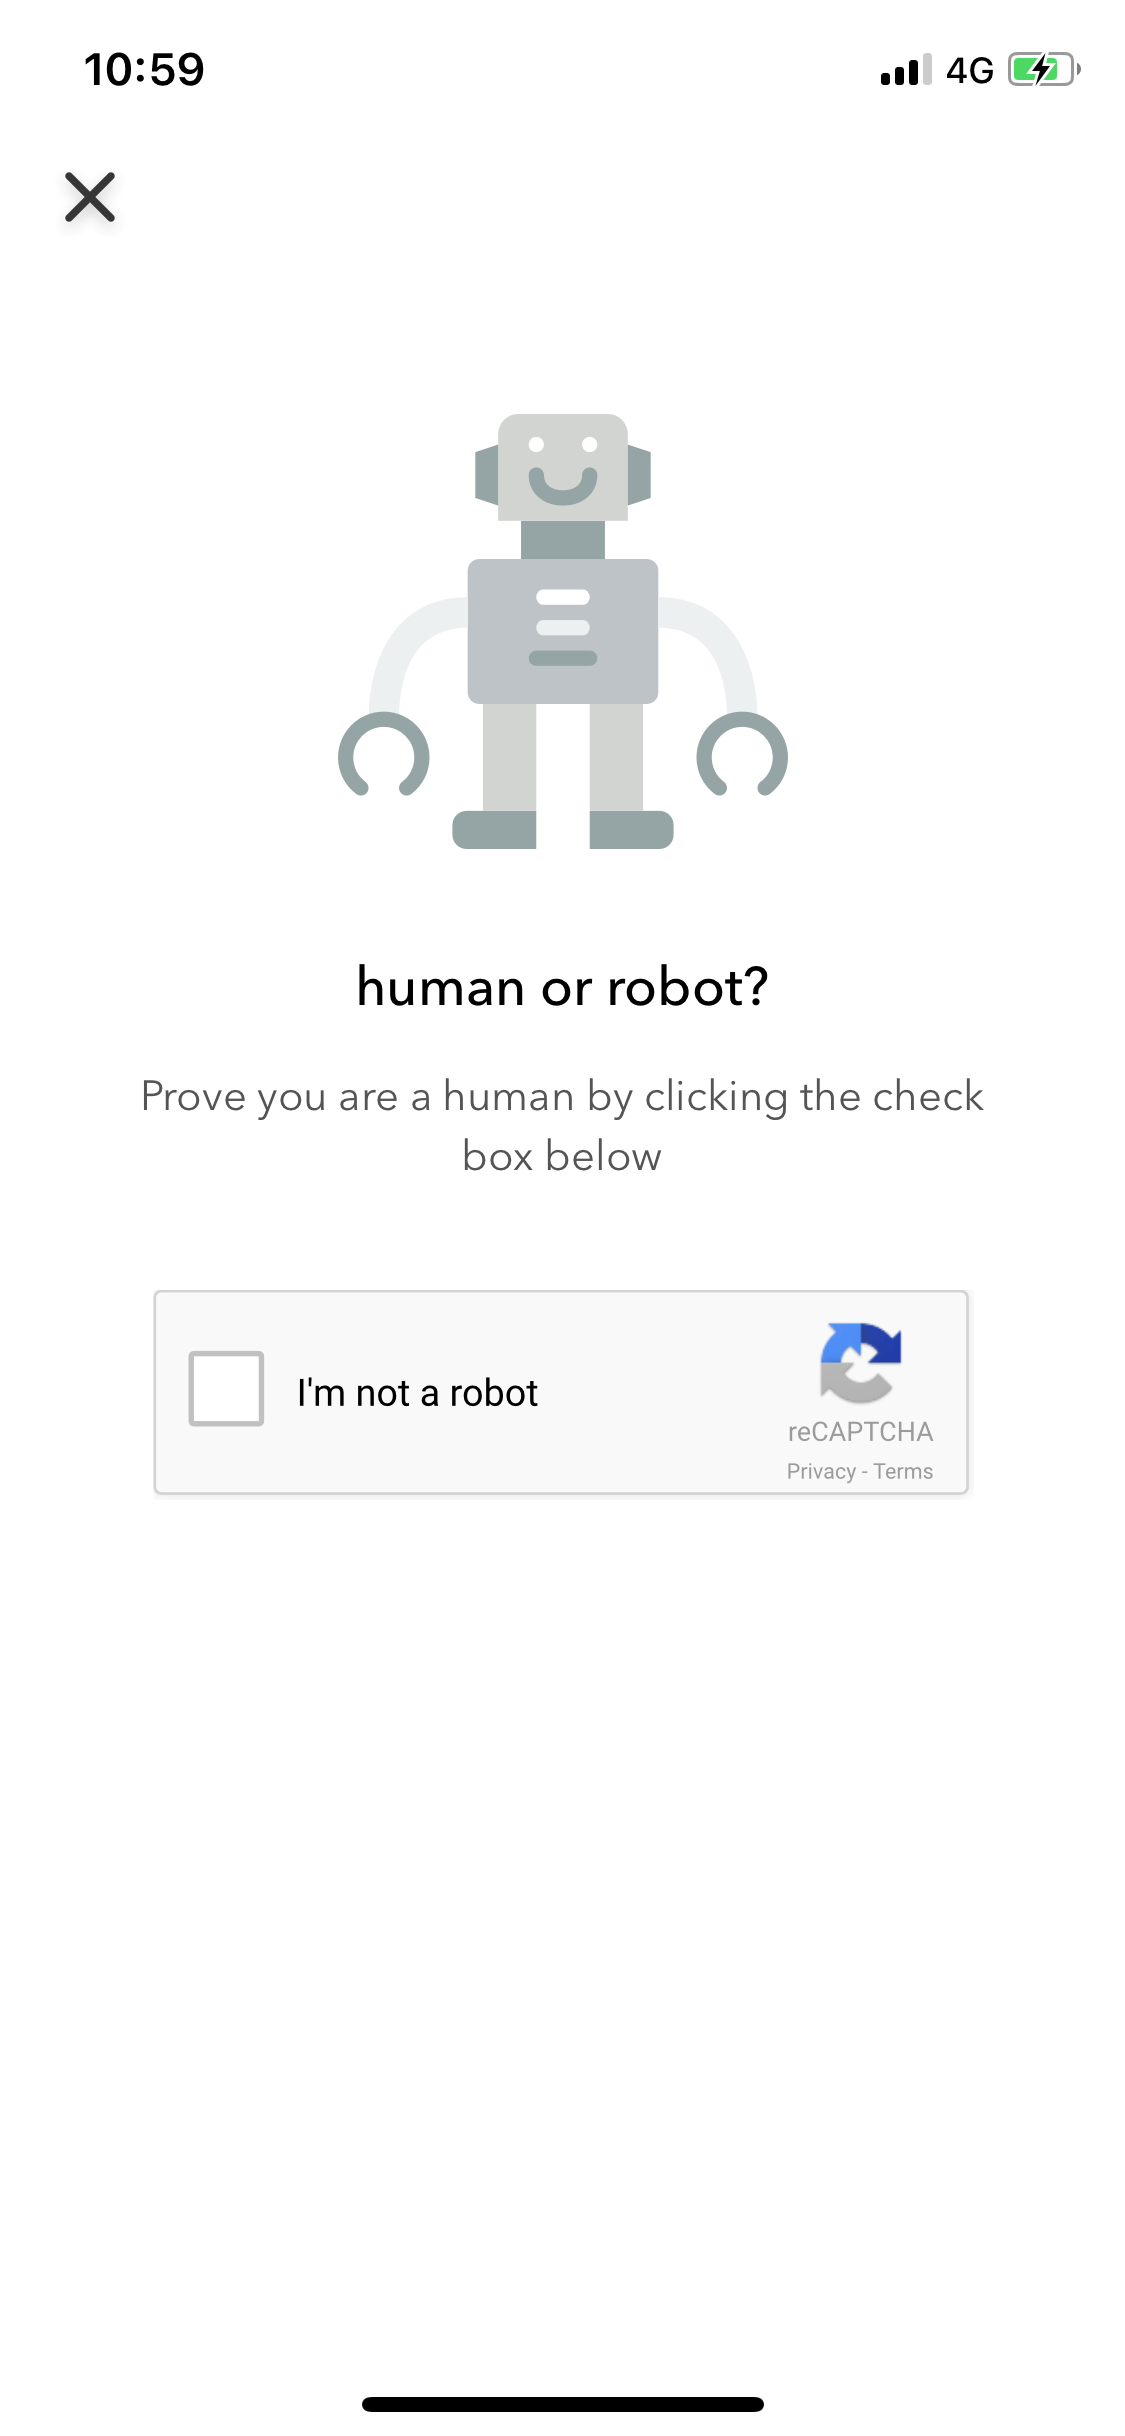Tap the "human or robot?" heading
Viewport: 1125px width, 2436px height.
pyautogui.click(x=563, y=987)
